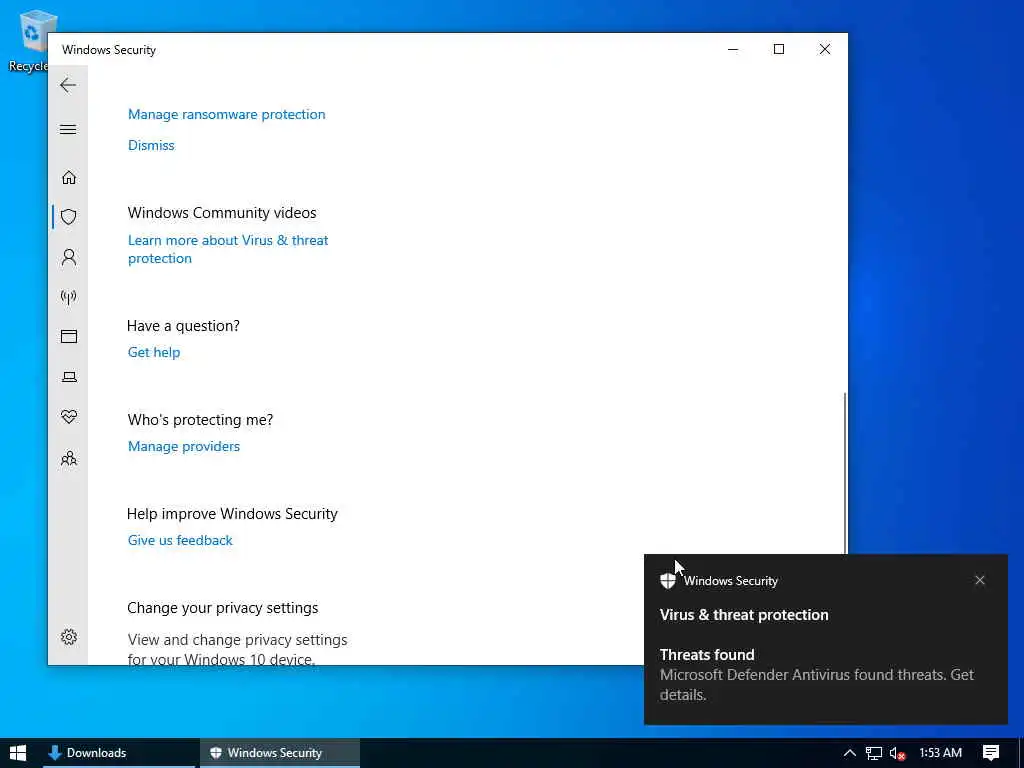Open Device performance & health heart icon
This screenshot has width=1024, height=768.
[x=69, y=417]
